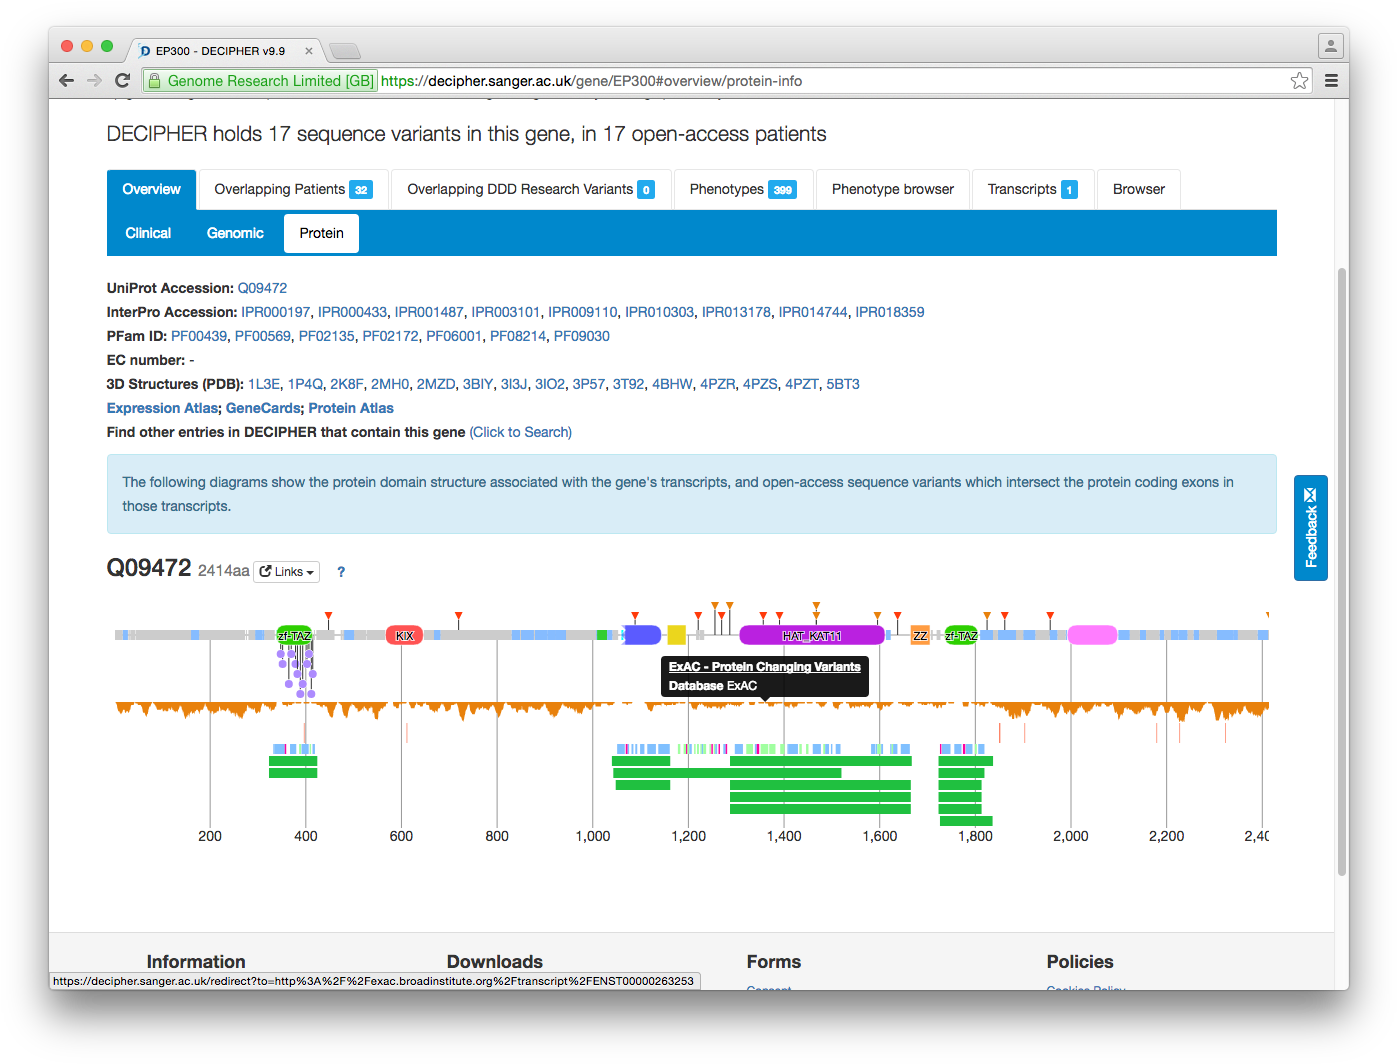Click the 'Click to Search' link
The width and height of the screenshot is (1397, 1064).
pos(520,432)
